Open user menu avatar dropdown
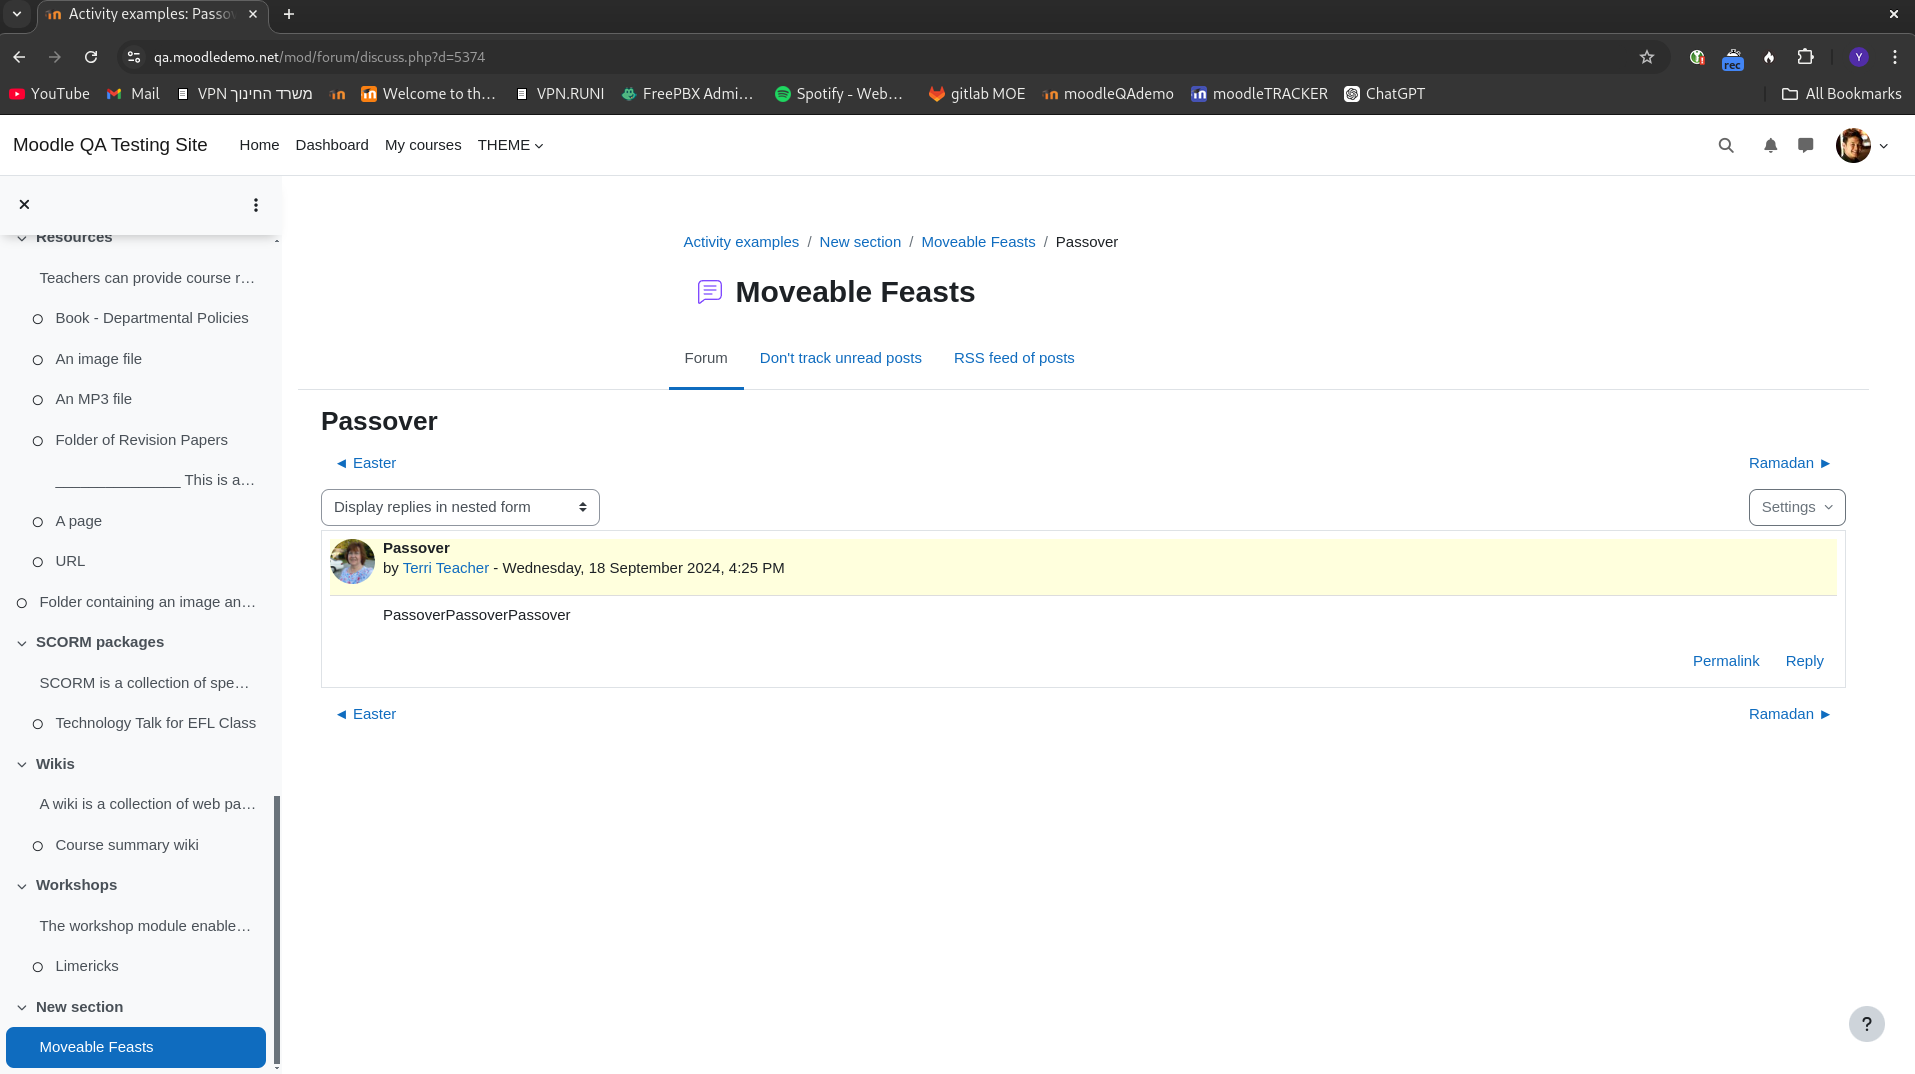The image size is (1915, 1074). (x=1862, y=145)
